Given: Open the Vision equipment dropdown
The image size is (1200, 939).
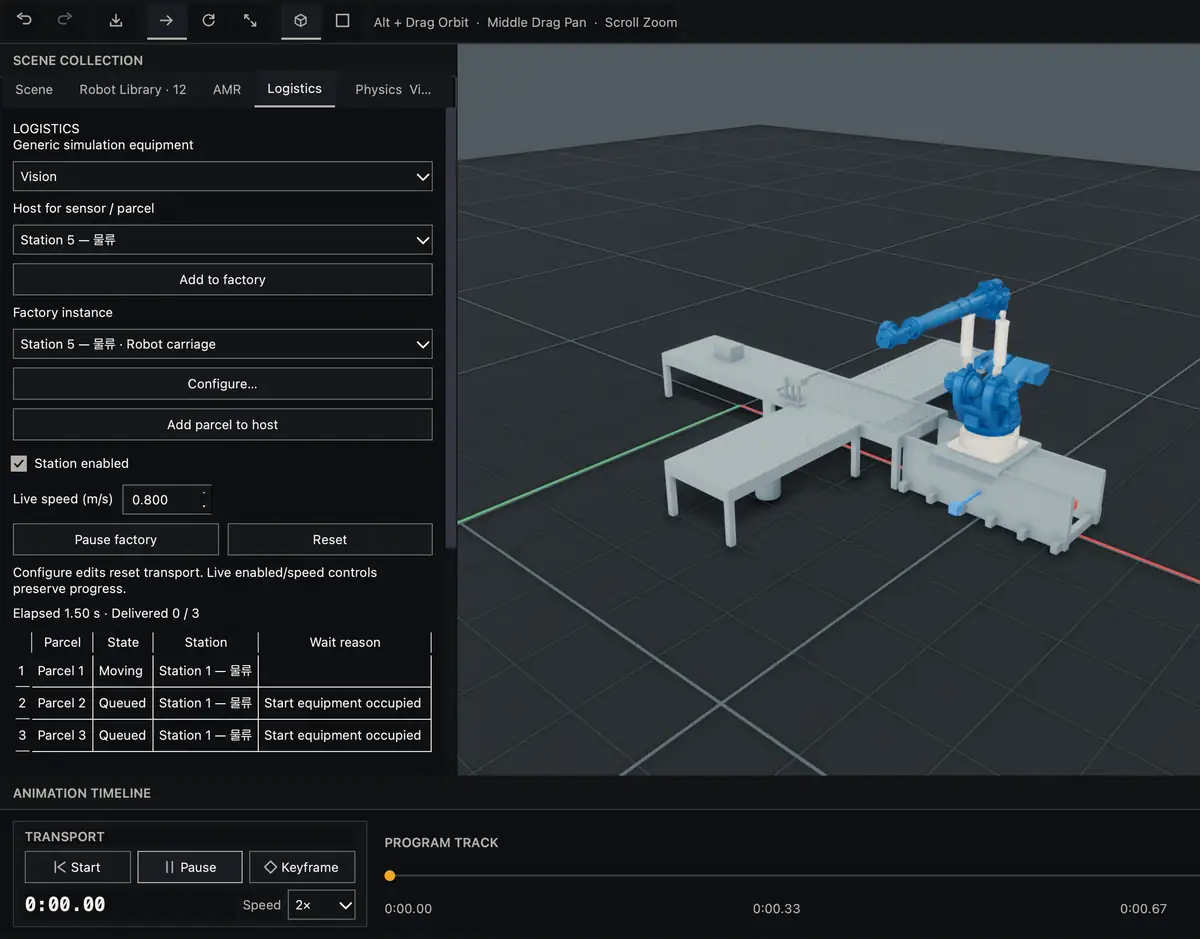Looking at the screenshot, I should [x=222, y=176].
